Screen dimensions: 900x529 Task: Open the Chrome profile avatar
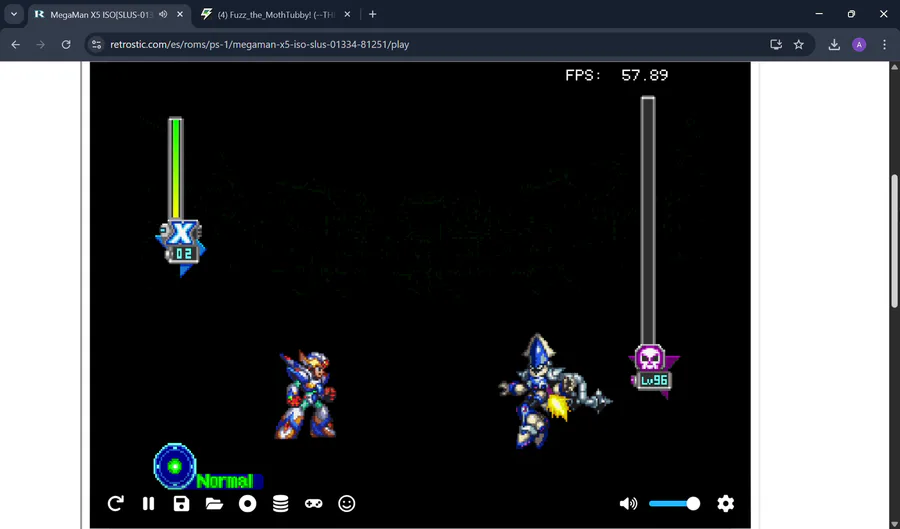click(859, 44)
